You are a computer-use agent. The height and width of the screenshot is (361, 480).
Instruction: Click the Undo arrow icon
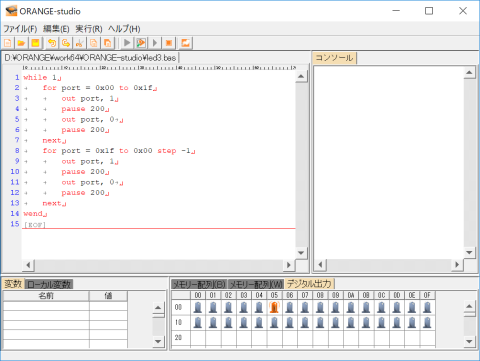(x=52, y=43)
